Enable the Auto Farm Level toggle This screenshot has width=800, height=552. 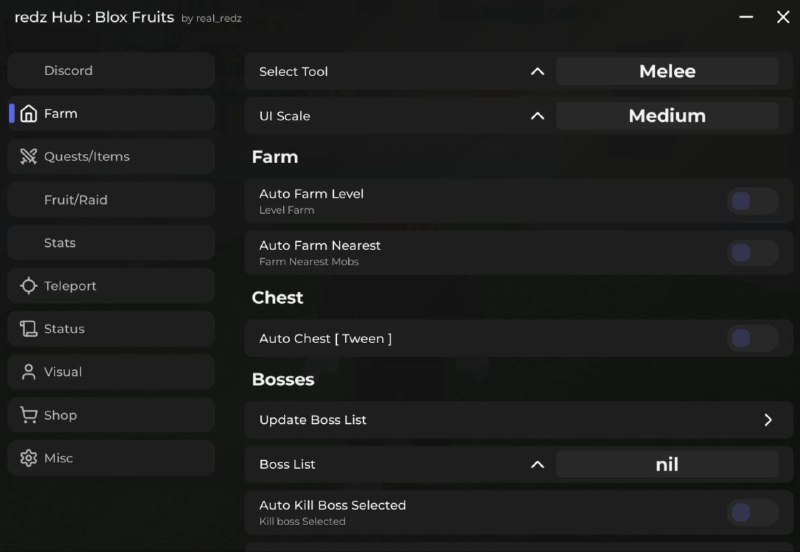tap(752, 201)
